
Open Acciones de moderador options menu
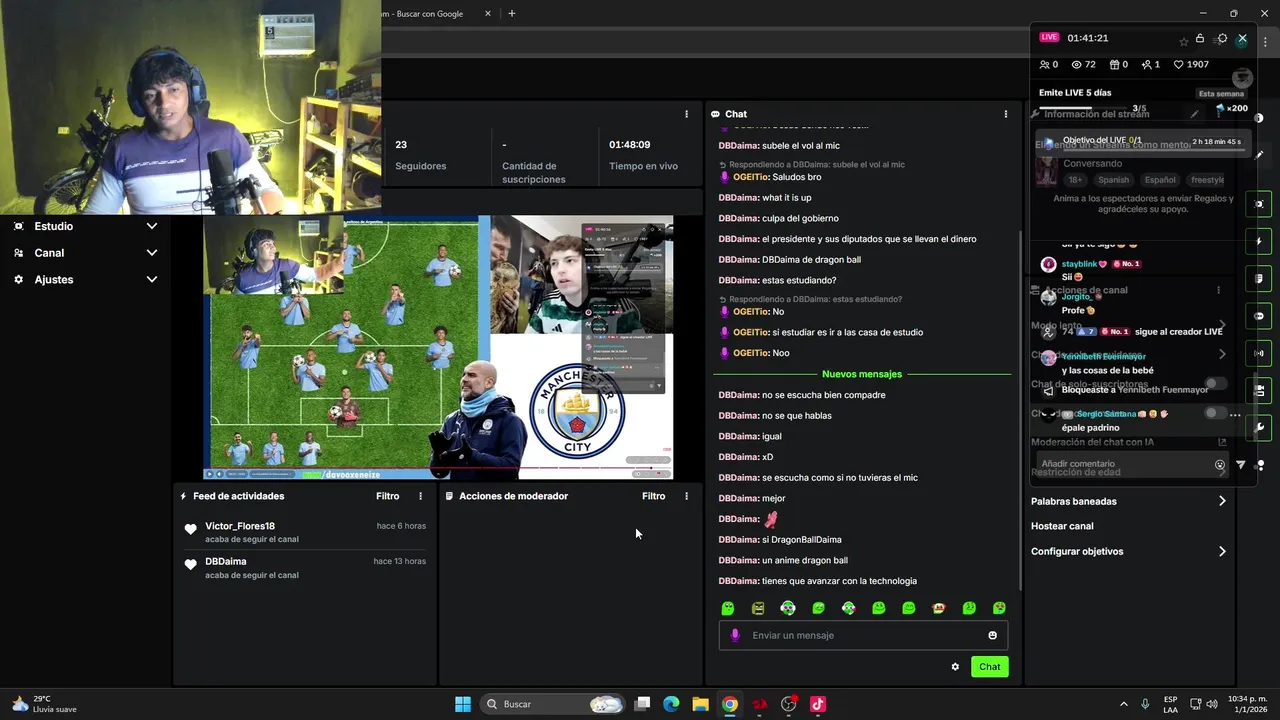(686, 496)
